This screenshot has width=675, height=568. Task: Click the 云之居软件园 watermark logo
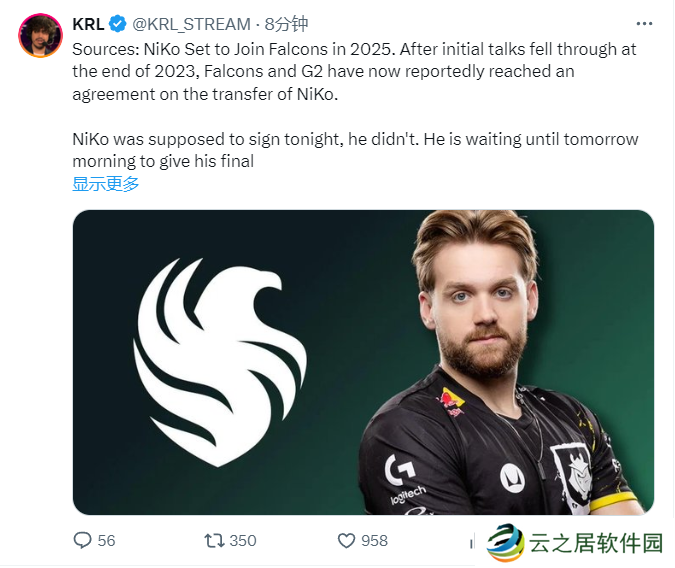click(505, 542)
